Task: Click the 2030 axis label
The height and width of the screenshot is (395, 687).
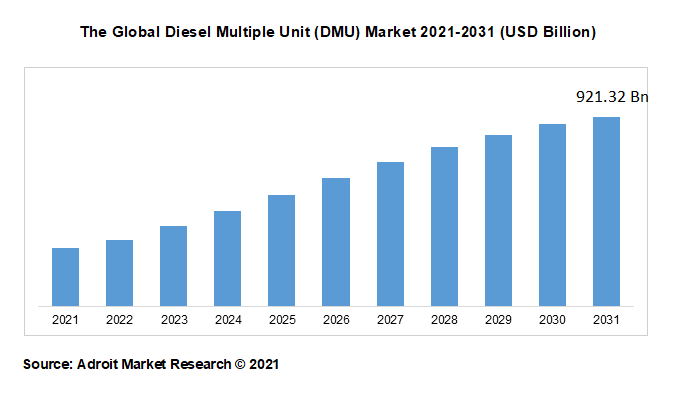Action: (552, 320)
